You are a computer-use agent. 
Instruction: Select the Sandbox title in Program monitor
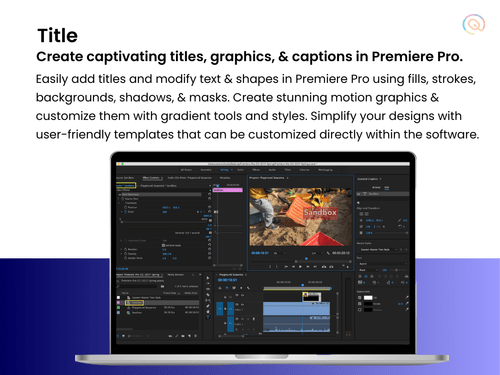coord(320,212)
